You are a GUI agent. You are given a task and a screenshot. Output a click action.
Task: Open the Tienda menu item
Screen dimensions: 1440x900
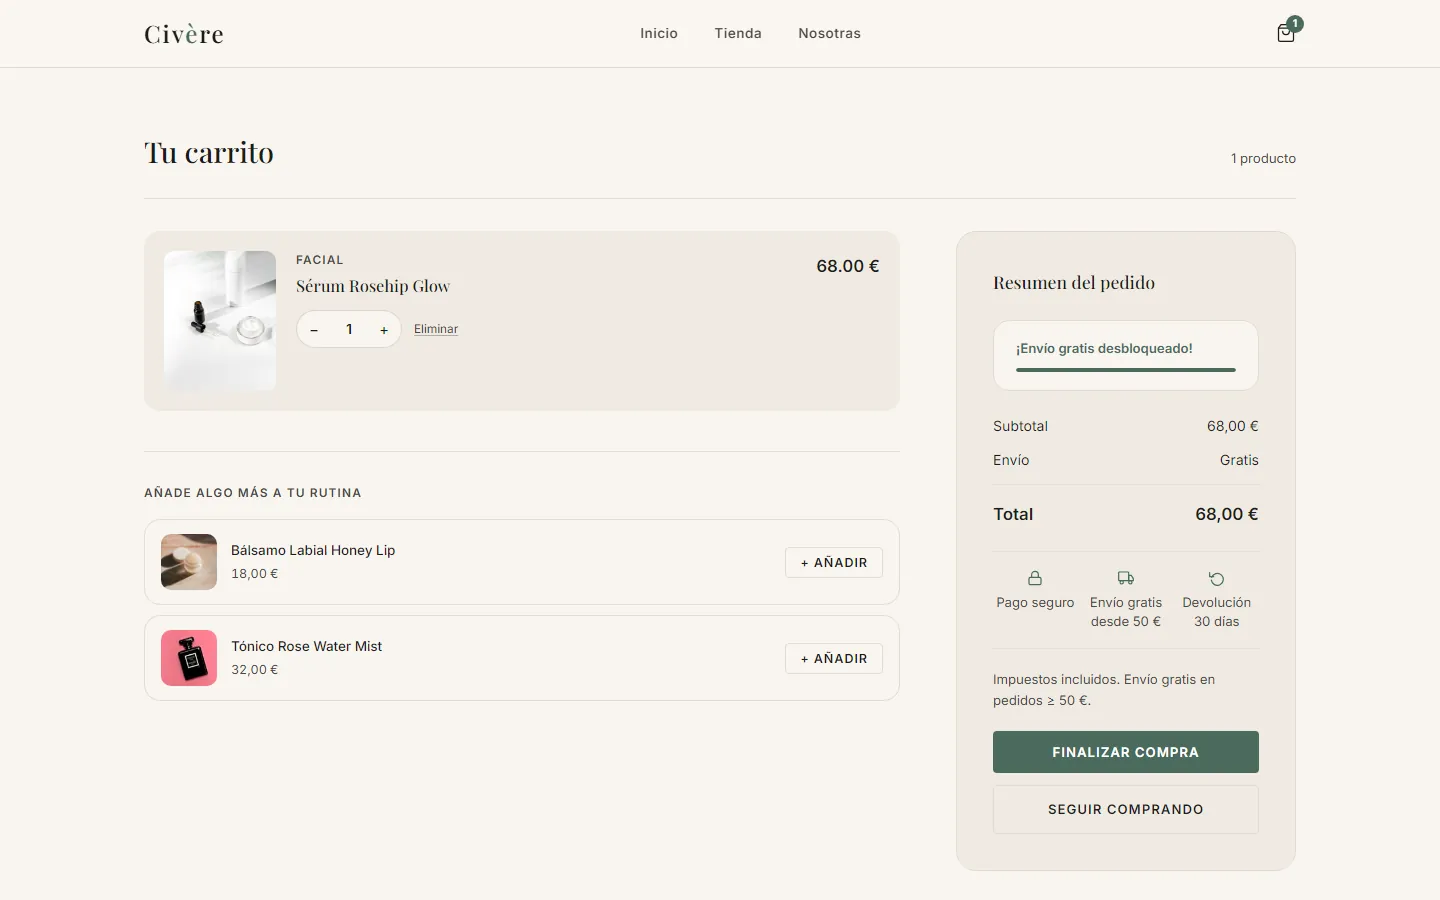738,33
